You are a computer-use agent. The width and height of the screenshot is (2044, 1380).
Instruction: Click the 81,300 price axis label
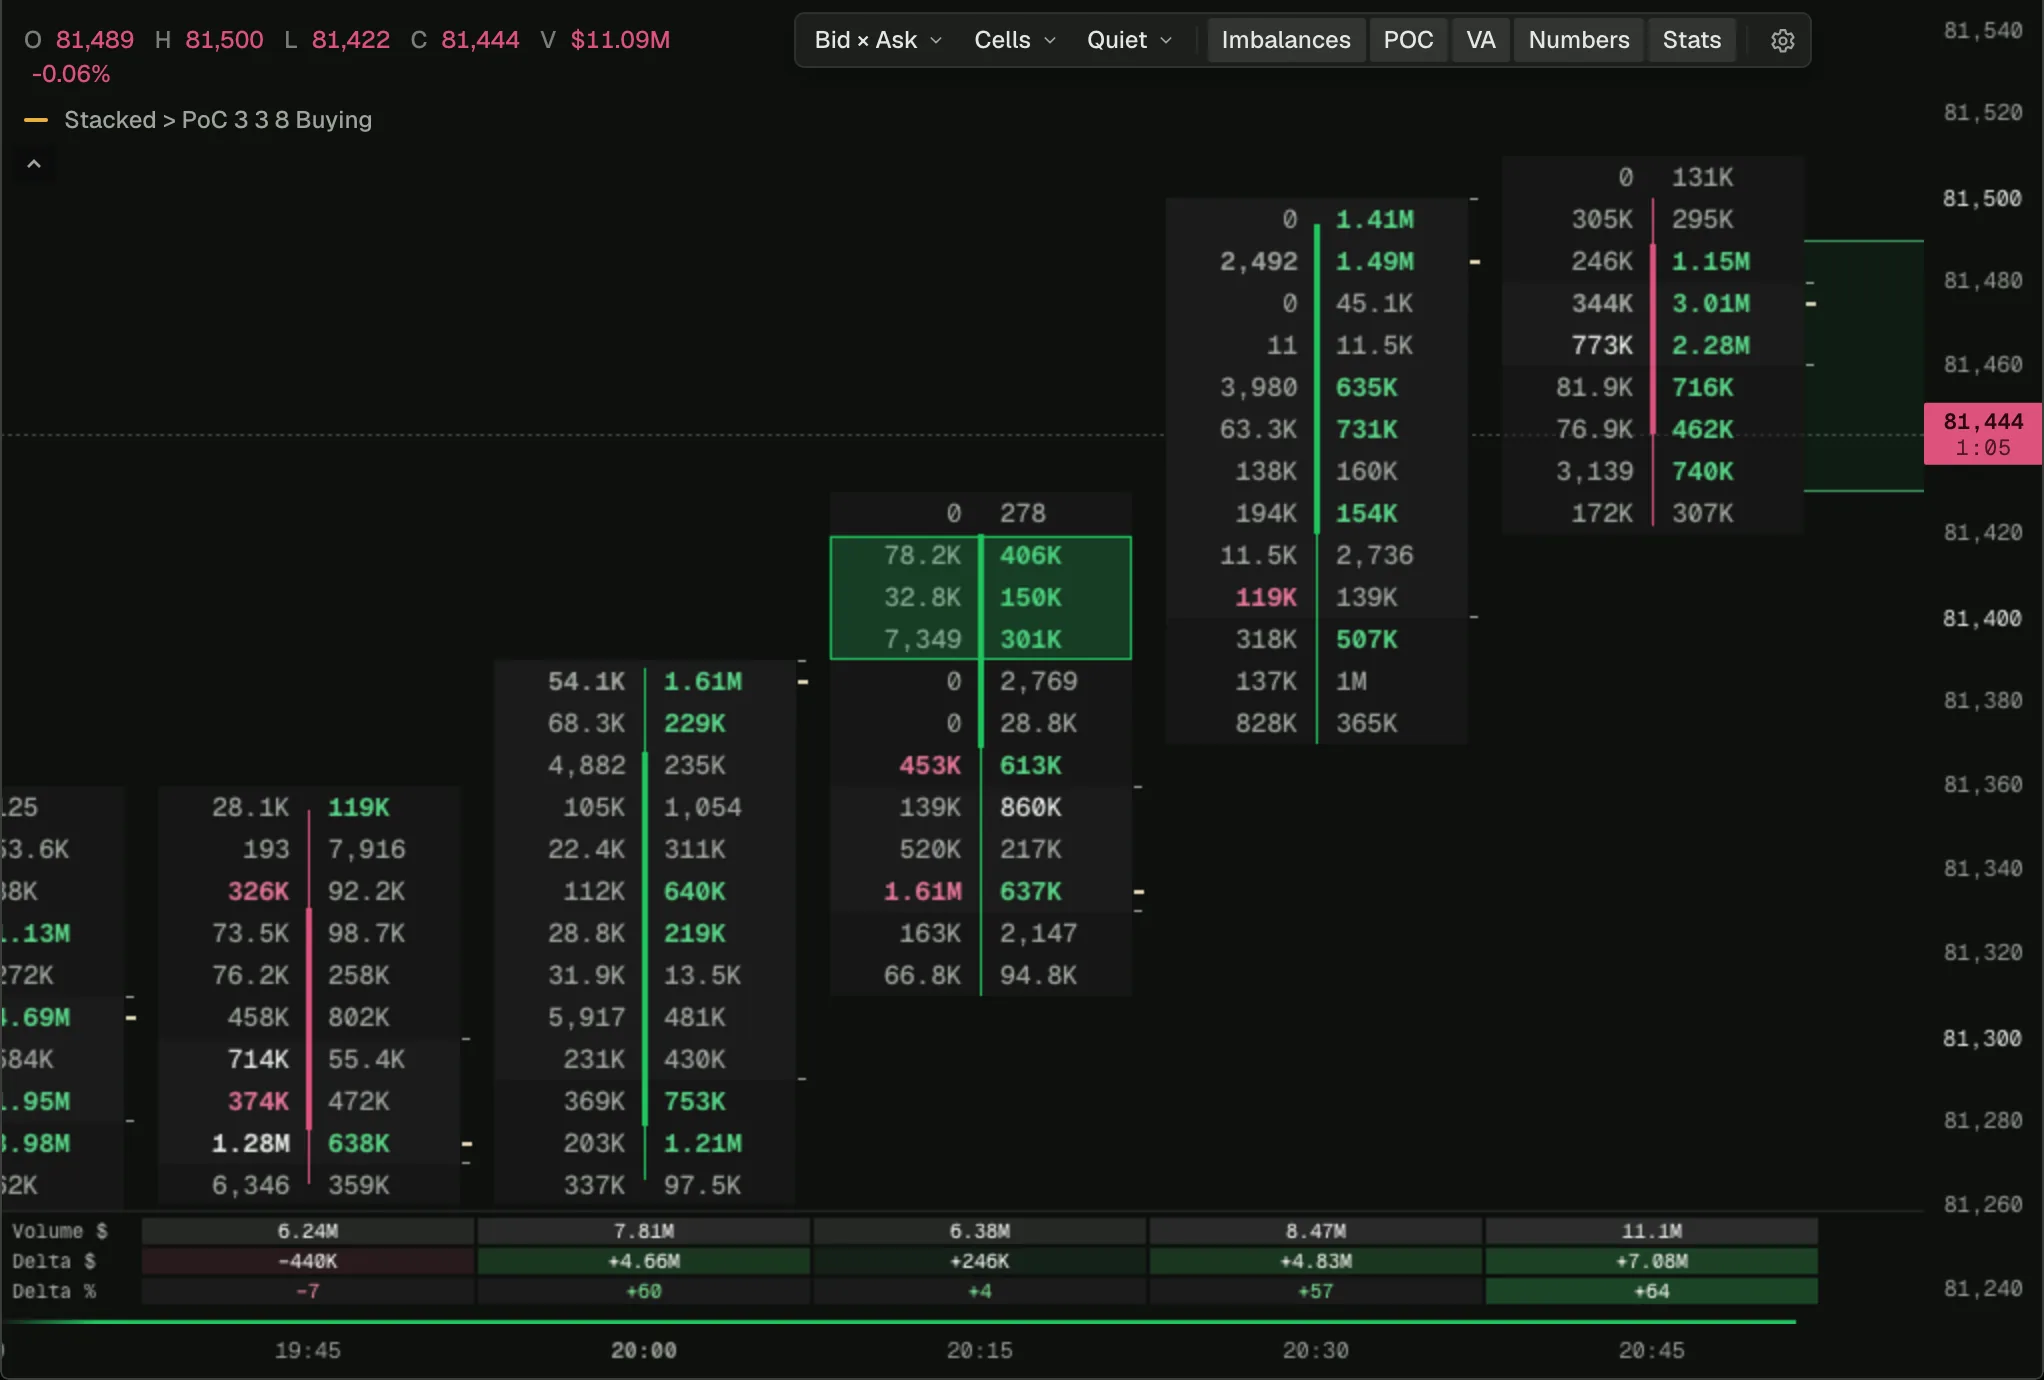(1982, 1038)
